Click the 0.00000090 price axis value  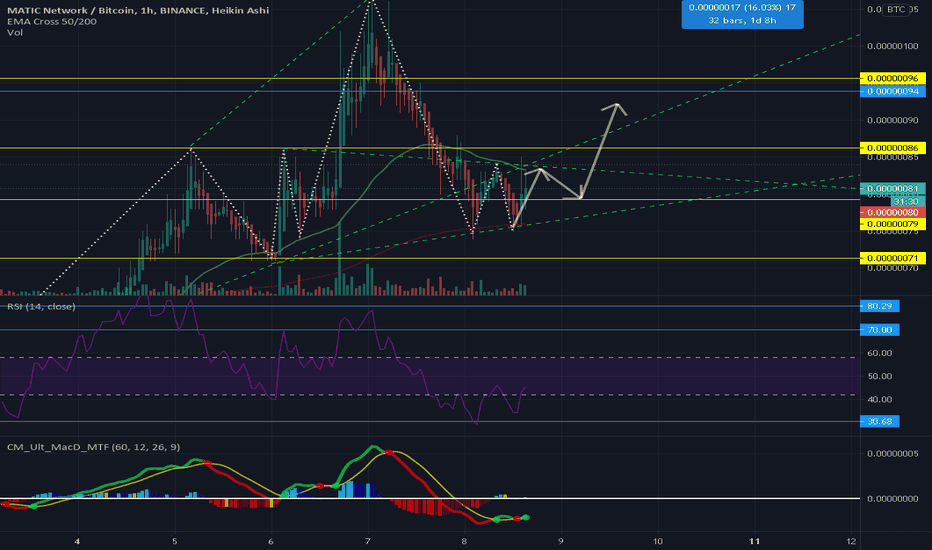click(893, 120)
